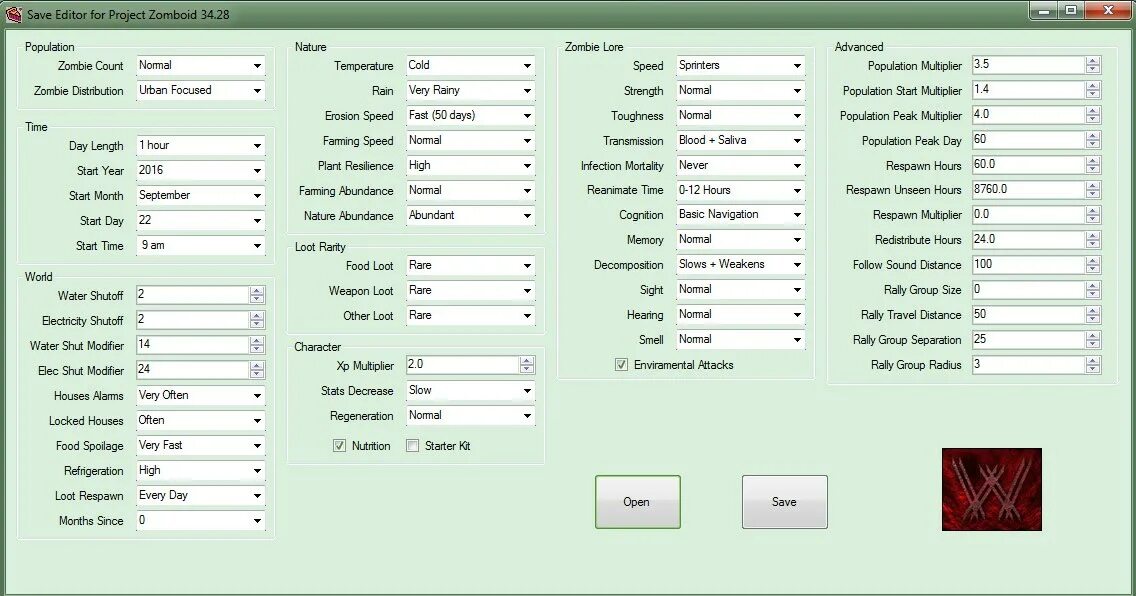Click the Respawn Multiplier stepper arrows
1136x596 pixels.
pyautogui.click(x=1093, y=215)
